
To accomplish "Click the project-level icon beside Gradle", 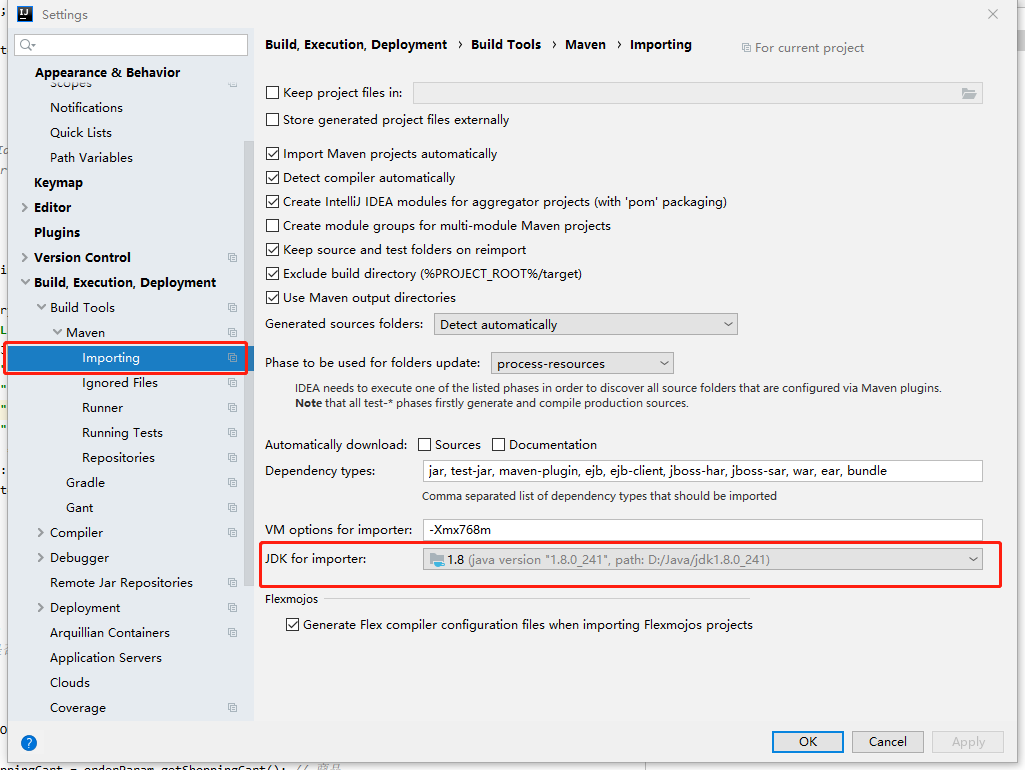I will (232, 482).
